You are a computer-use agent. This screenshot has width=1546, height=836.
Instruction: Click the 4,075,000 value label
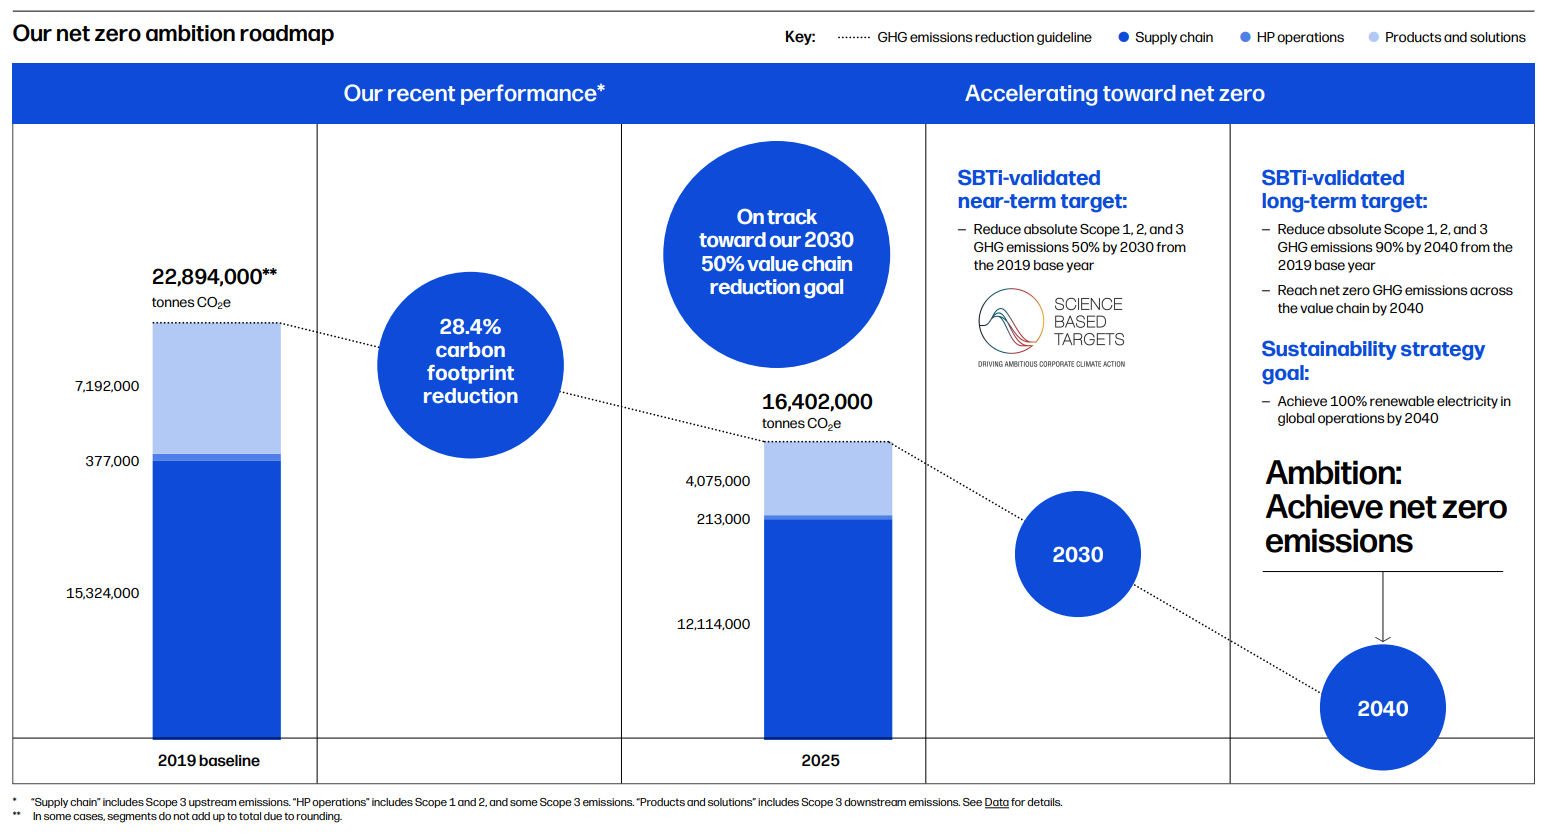tap(718, 481)
